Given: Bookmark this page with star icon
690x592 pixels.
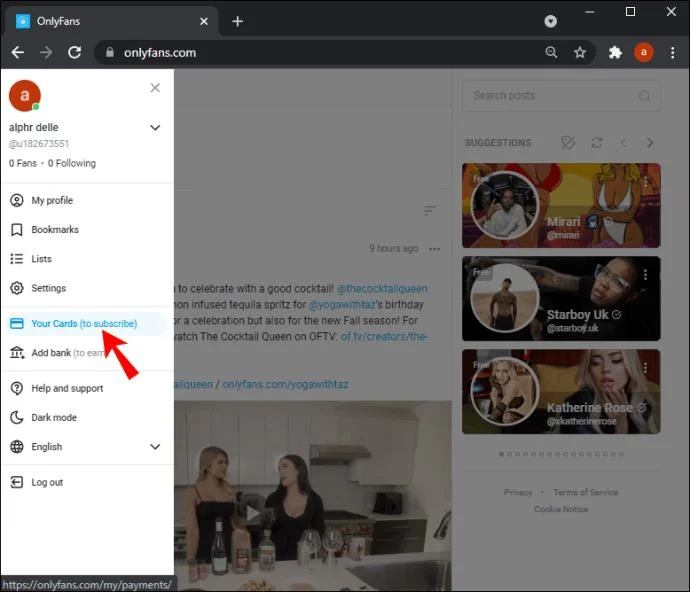Looking at the screenshot, I should (580, 53).
